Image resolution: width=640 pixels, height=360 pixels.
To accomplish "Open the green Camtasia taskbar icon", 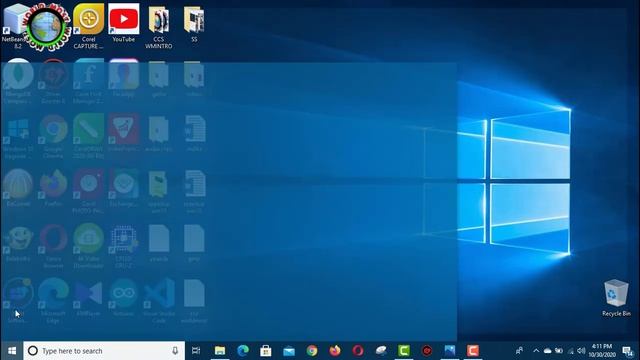I will tap(404, 351).
